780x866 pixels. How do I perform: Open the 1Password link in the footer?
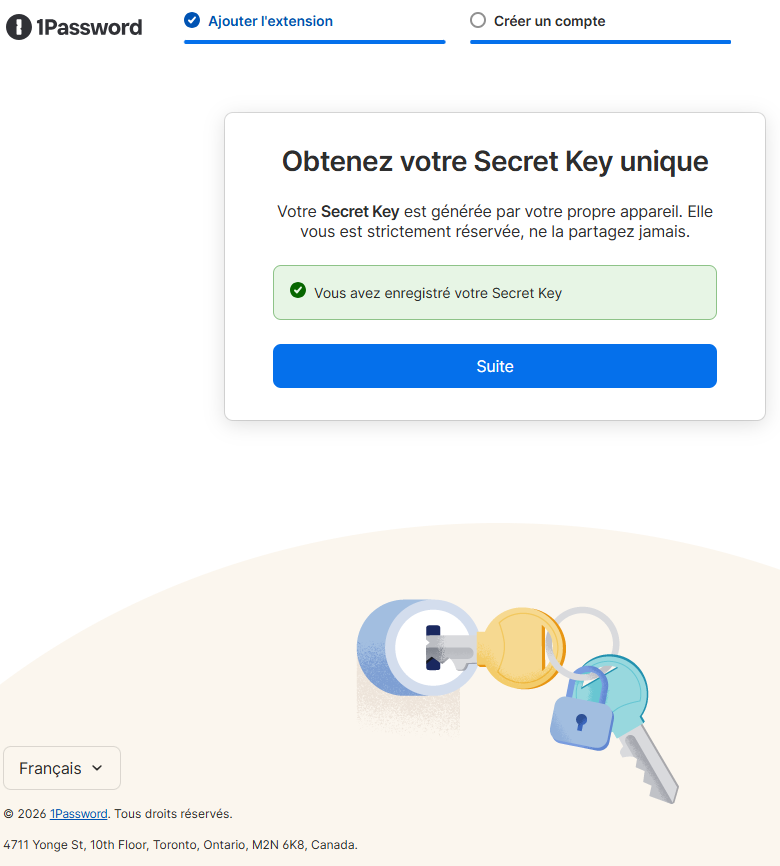[x=78, y=813]
